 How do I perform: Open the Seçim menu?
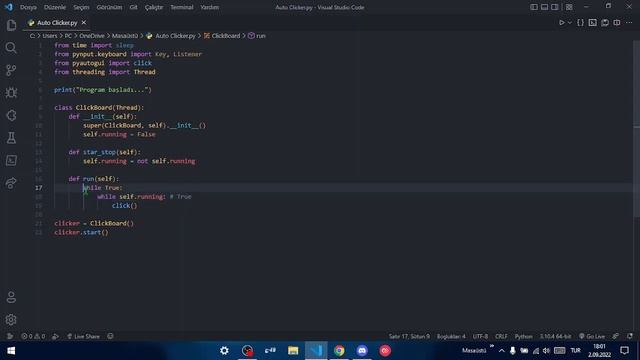81,7
